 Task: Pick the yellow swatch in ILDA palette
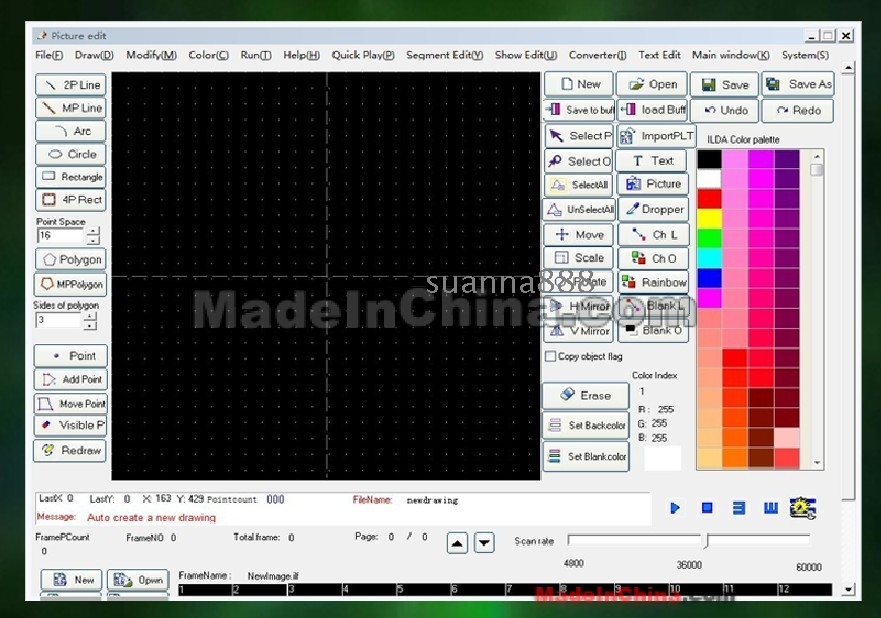click(710, 218)
